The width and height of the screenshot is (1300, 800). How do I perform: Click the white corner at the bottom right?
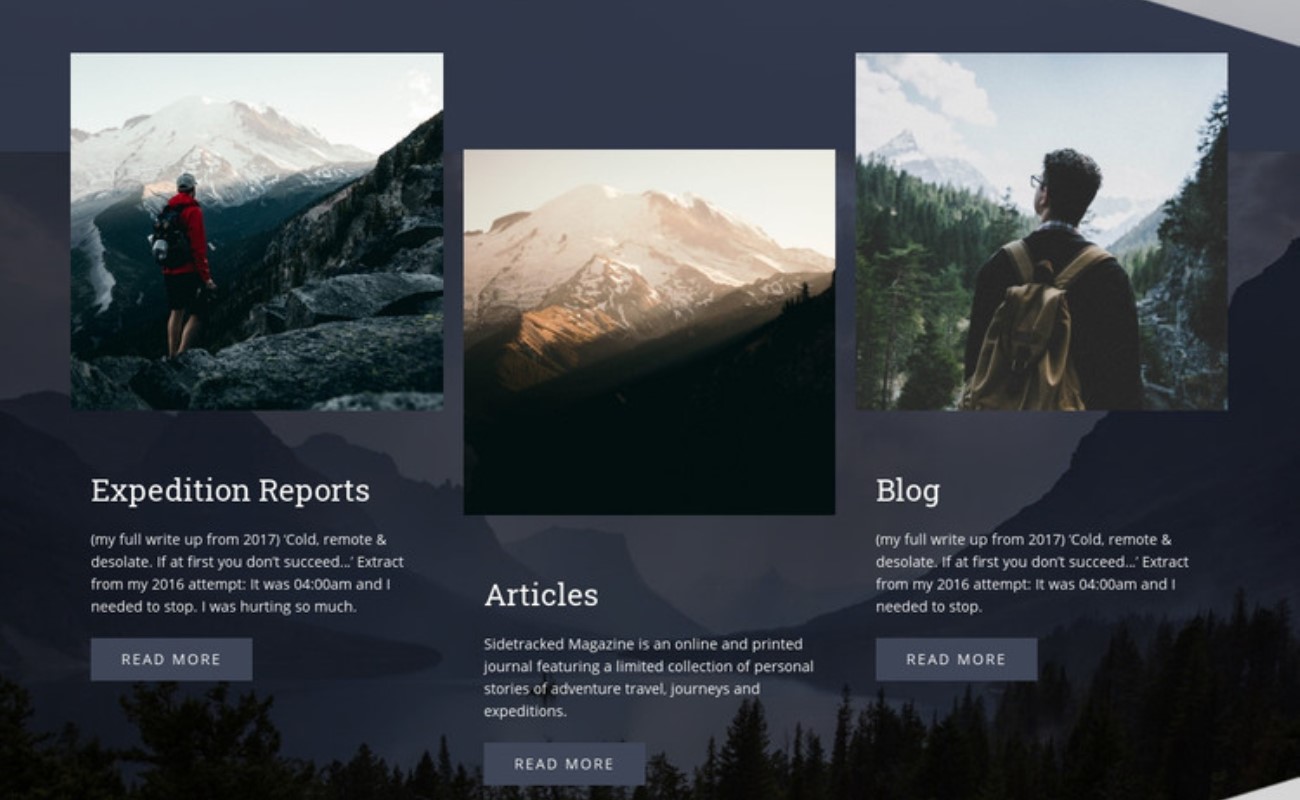pos(1270,790)
